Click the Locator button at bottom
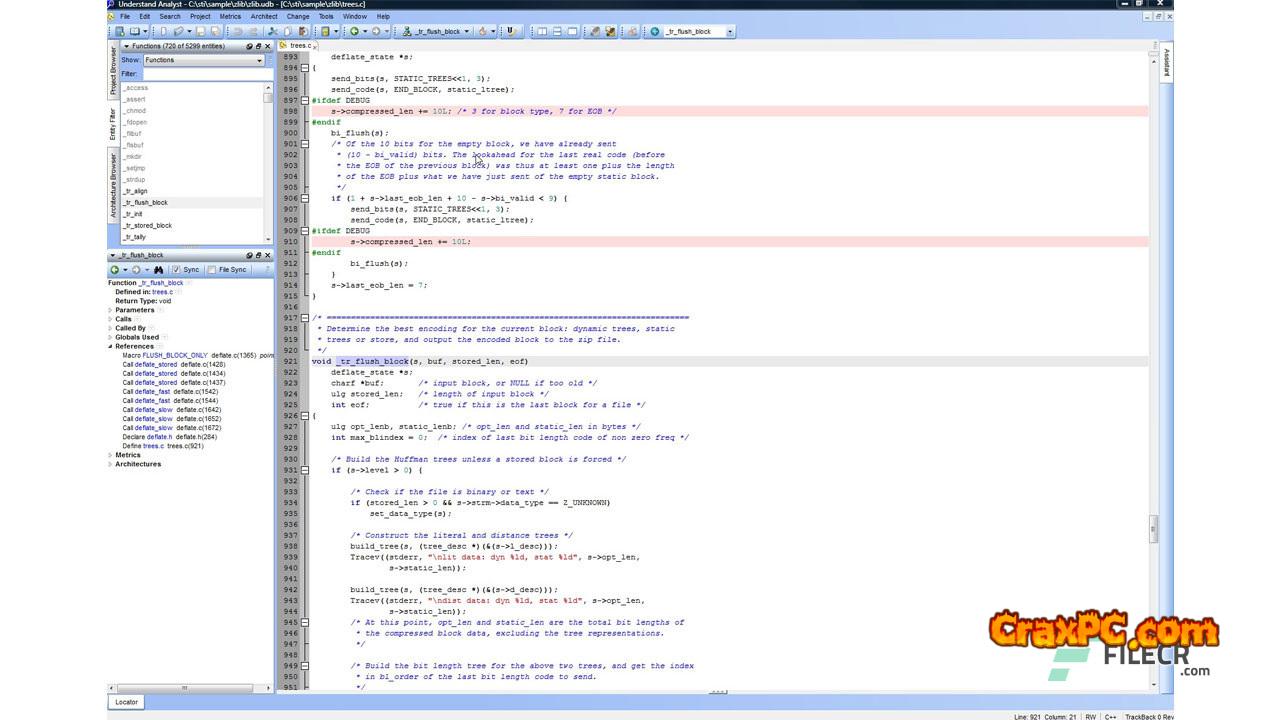 click(x=126, y=702)
